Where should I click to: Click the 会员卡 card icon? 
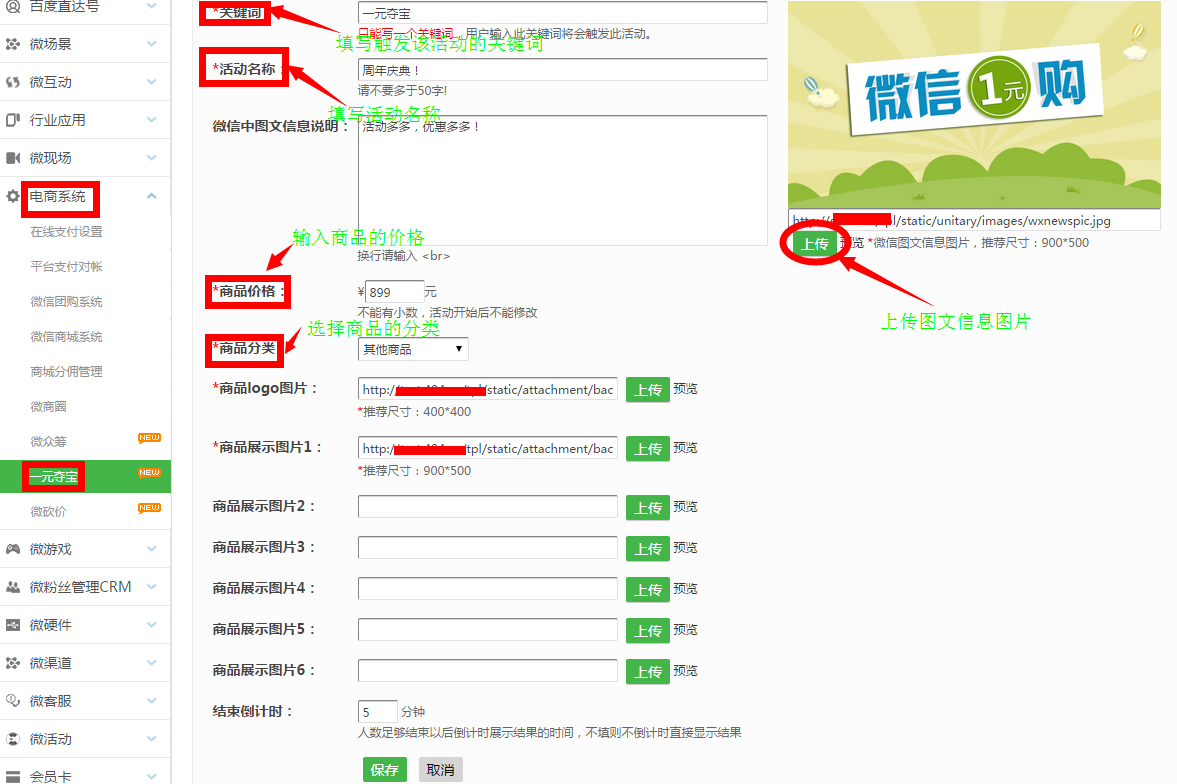13,776
